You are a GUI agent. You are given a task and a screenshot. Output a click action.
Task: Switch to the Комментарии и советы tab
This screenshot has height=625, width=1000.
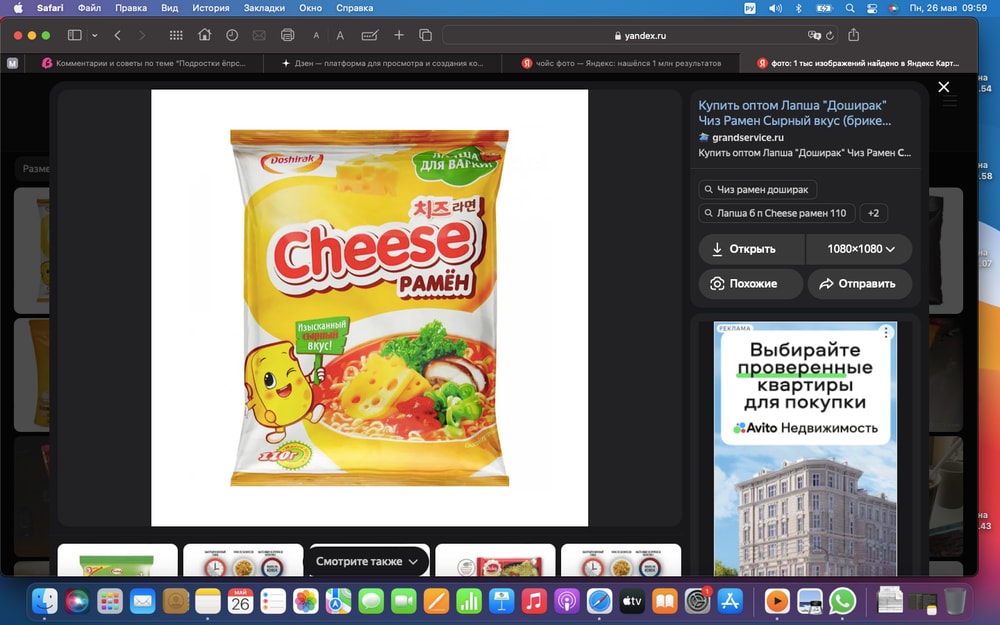tap(143, 63)
